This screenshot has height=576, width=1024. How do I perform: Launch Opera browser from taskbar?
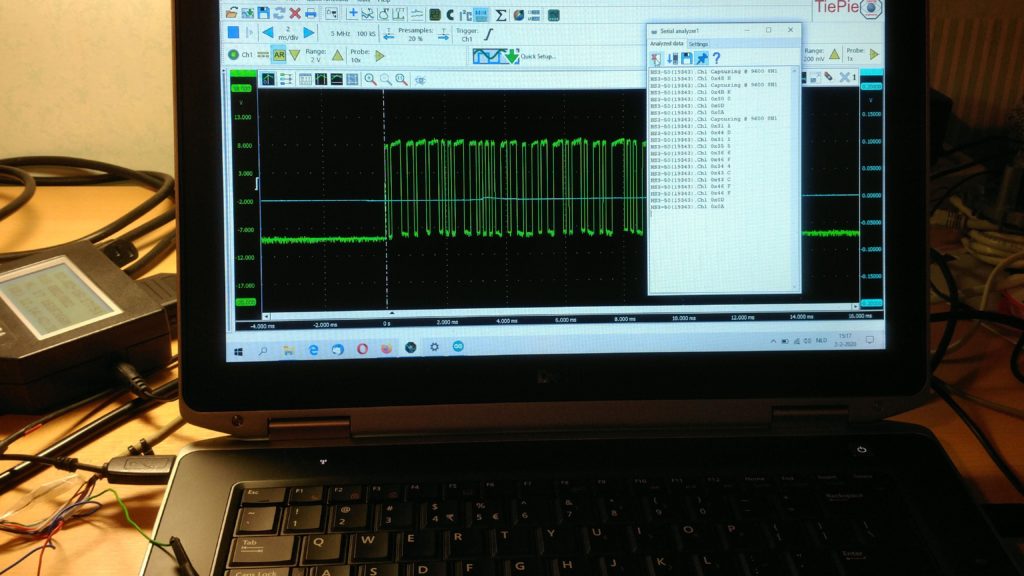tap(362, 349)
